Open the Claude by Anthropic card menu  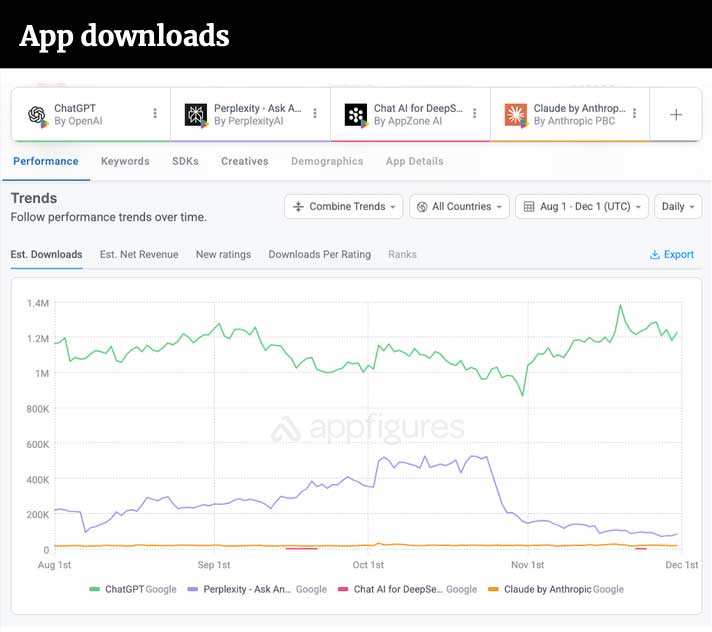pyautogui.click(x=634, y=113)
